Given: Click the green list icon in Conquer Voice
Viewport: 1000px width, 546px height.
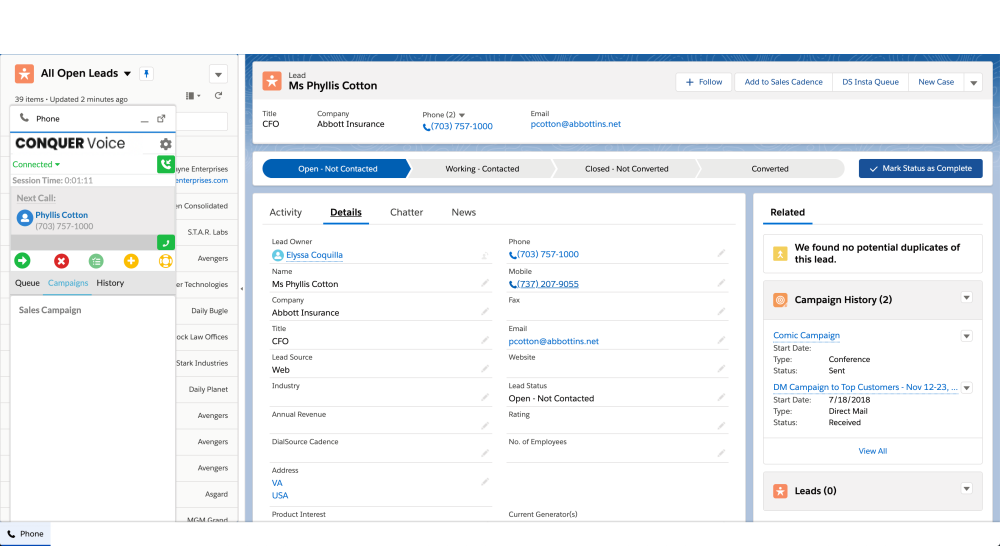Looking at the screenshot, I should pos(96,261).
